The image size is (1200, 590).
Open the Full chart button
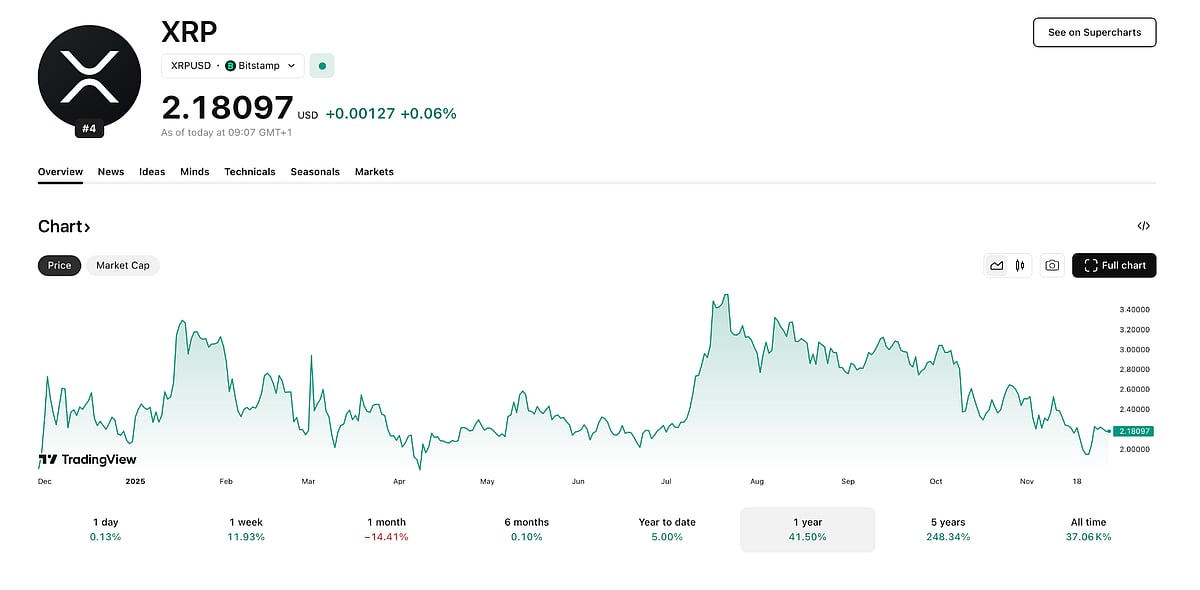(1114, 265)
